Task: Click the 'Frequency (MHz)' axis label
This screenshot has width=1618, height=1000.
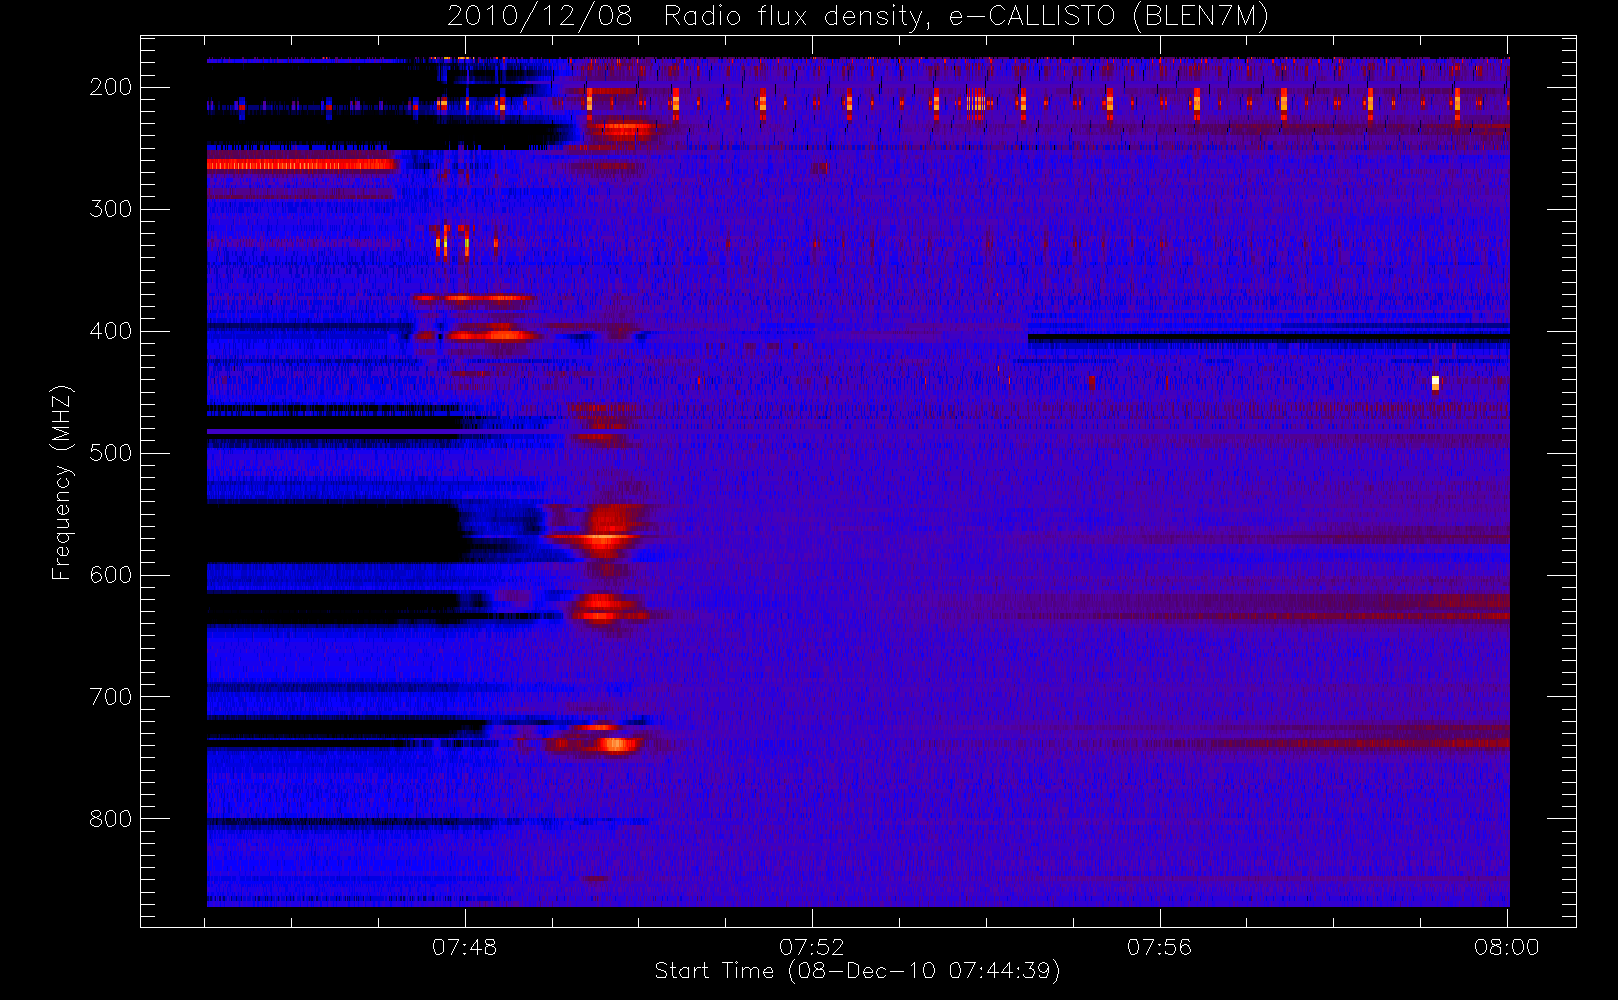Action: point(62,482)
